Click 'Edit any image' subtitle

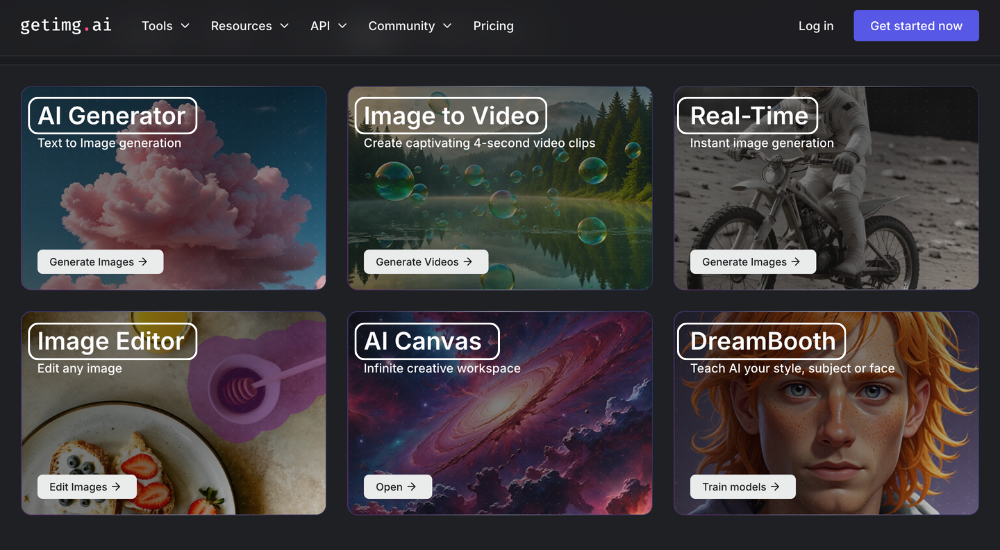[80, 368]
